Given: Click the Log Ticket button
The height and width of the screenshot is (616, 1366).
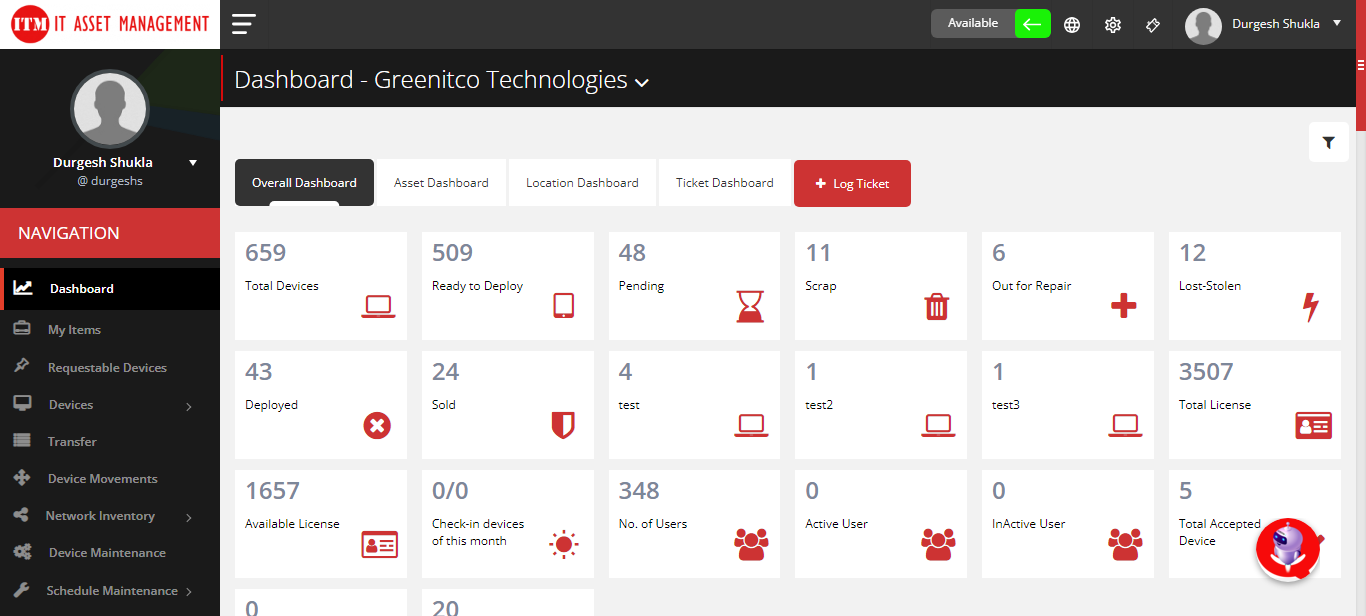Looking at the screenshot, I should tap(852, 184).
